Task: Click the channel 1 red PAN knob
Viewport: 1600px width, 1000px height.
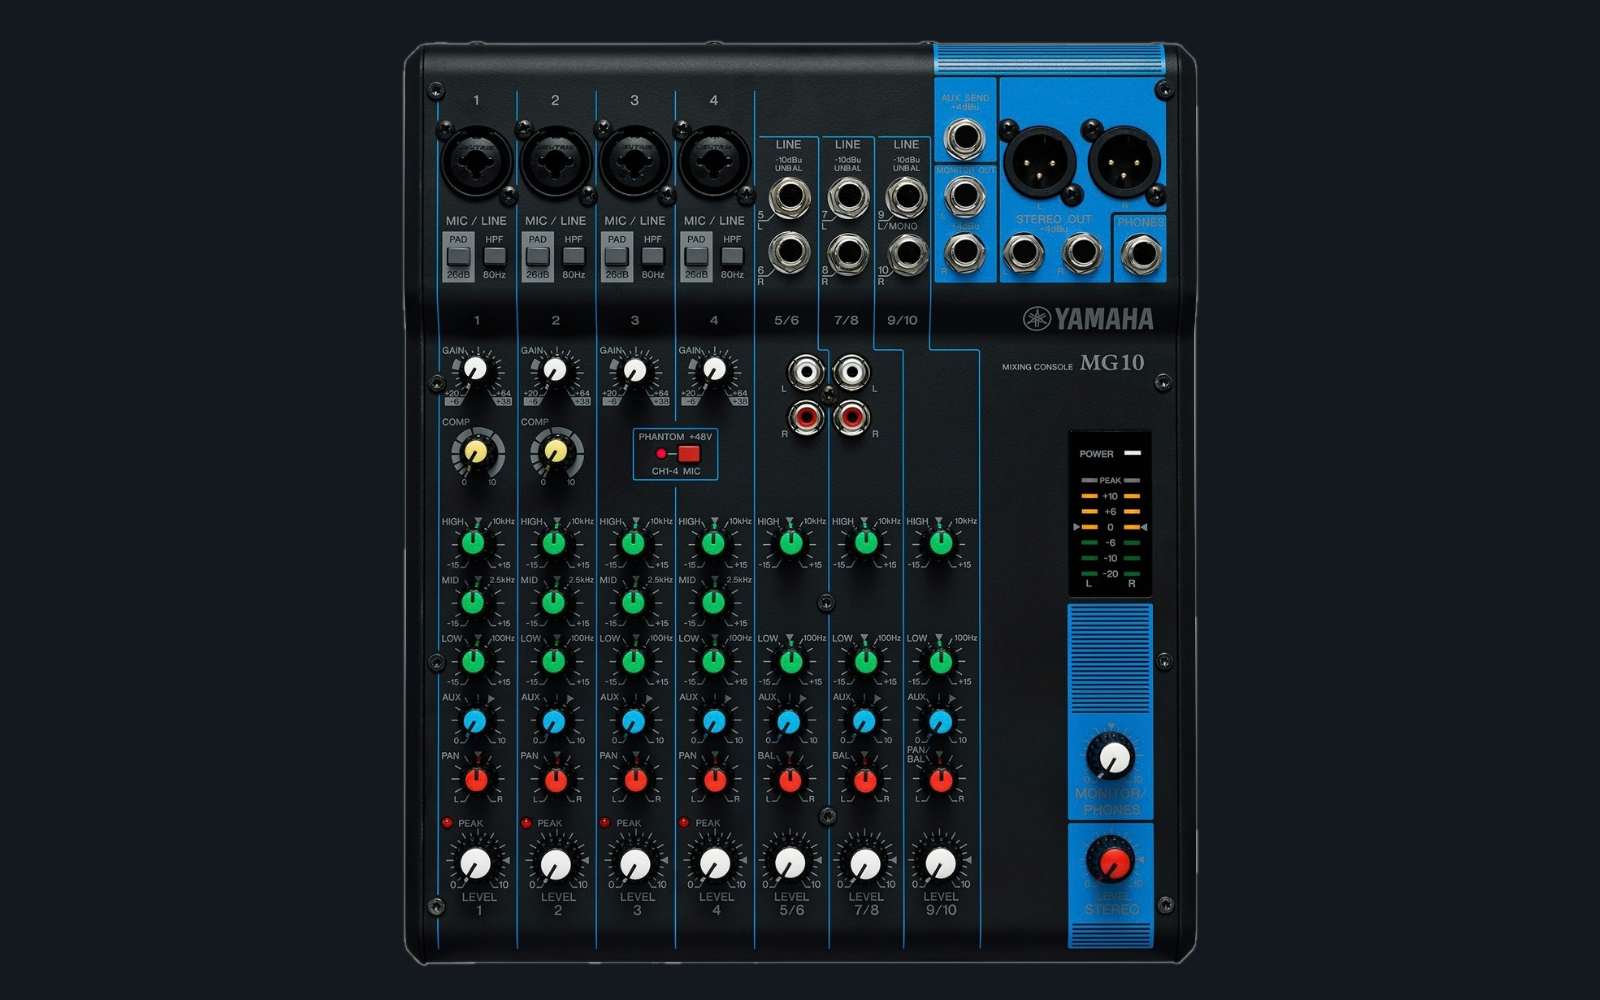Action: tap(476, 780)
